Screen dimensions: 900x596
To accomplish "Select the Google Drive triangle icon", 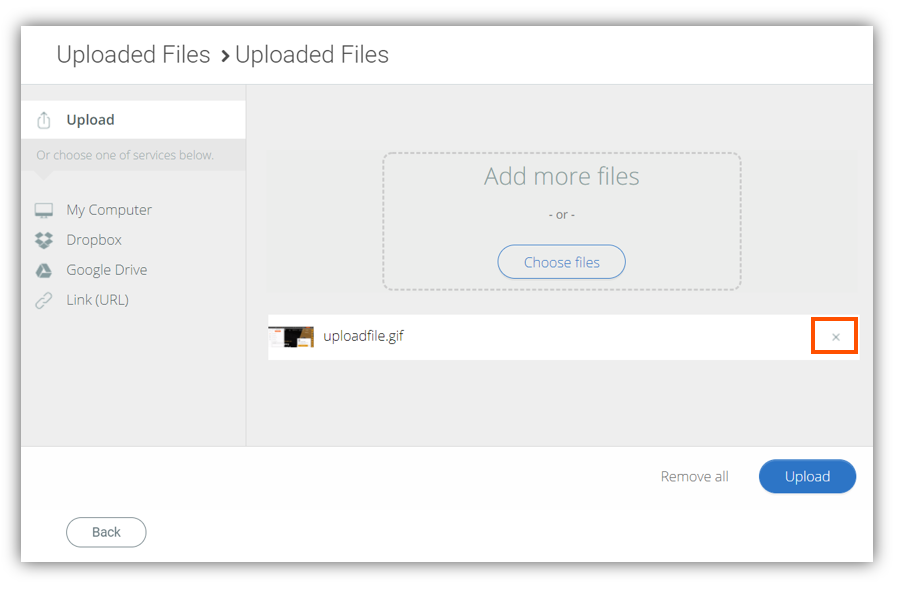I will 44,269.
